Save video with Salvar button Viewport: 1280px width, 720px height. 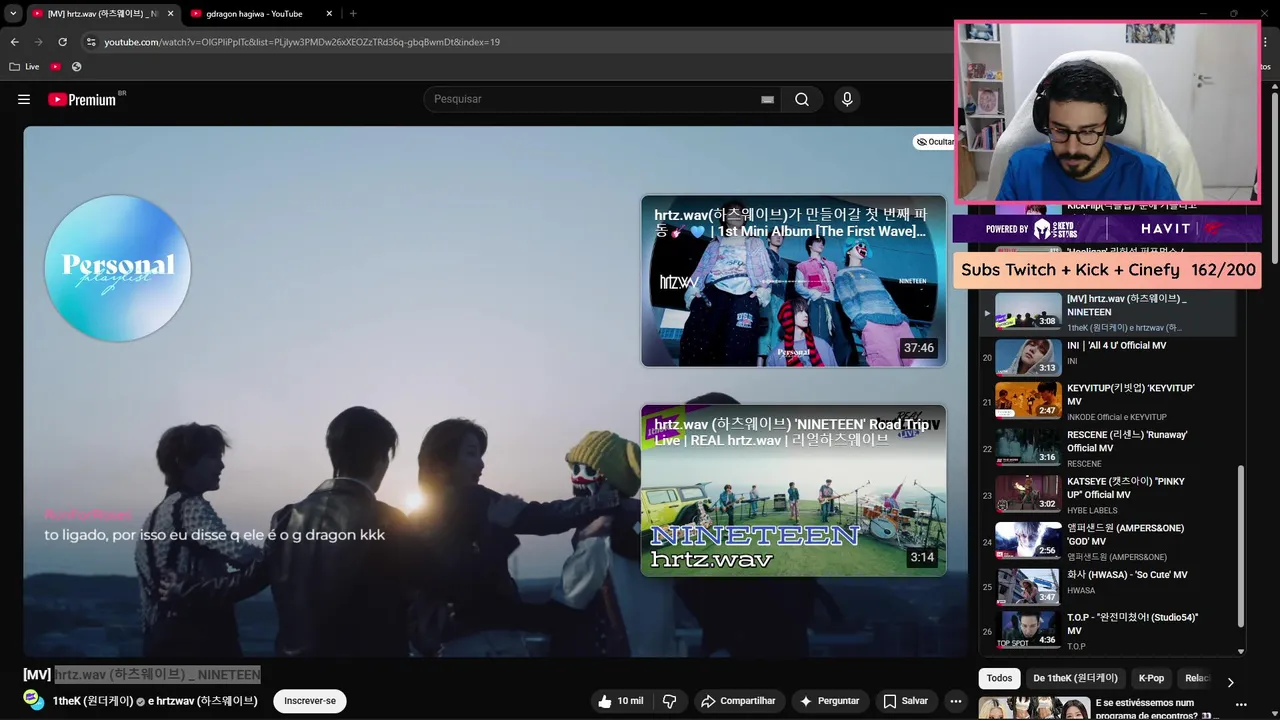(905, 701)
